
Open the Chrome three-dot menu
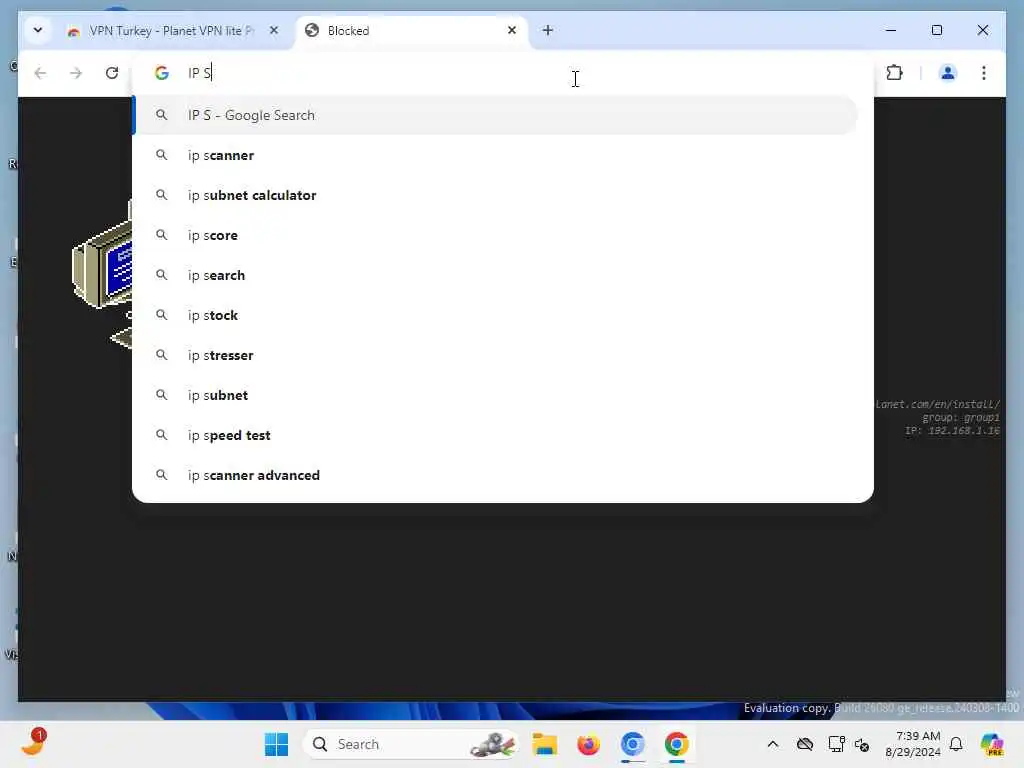point(984,72)
